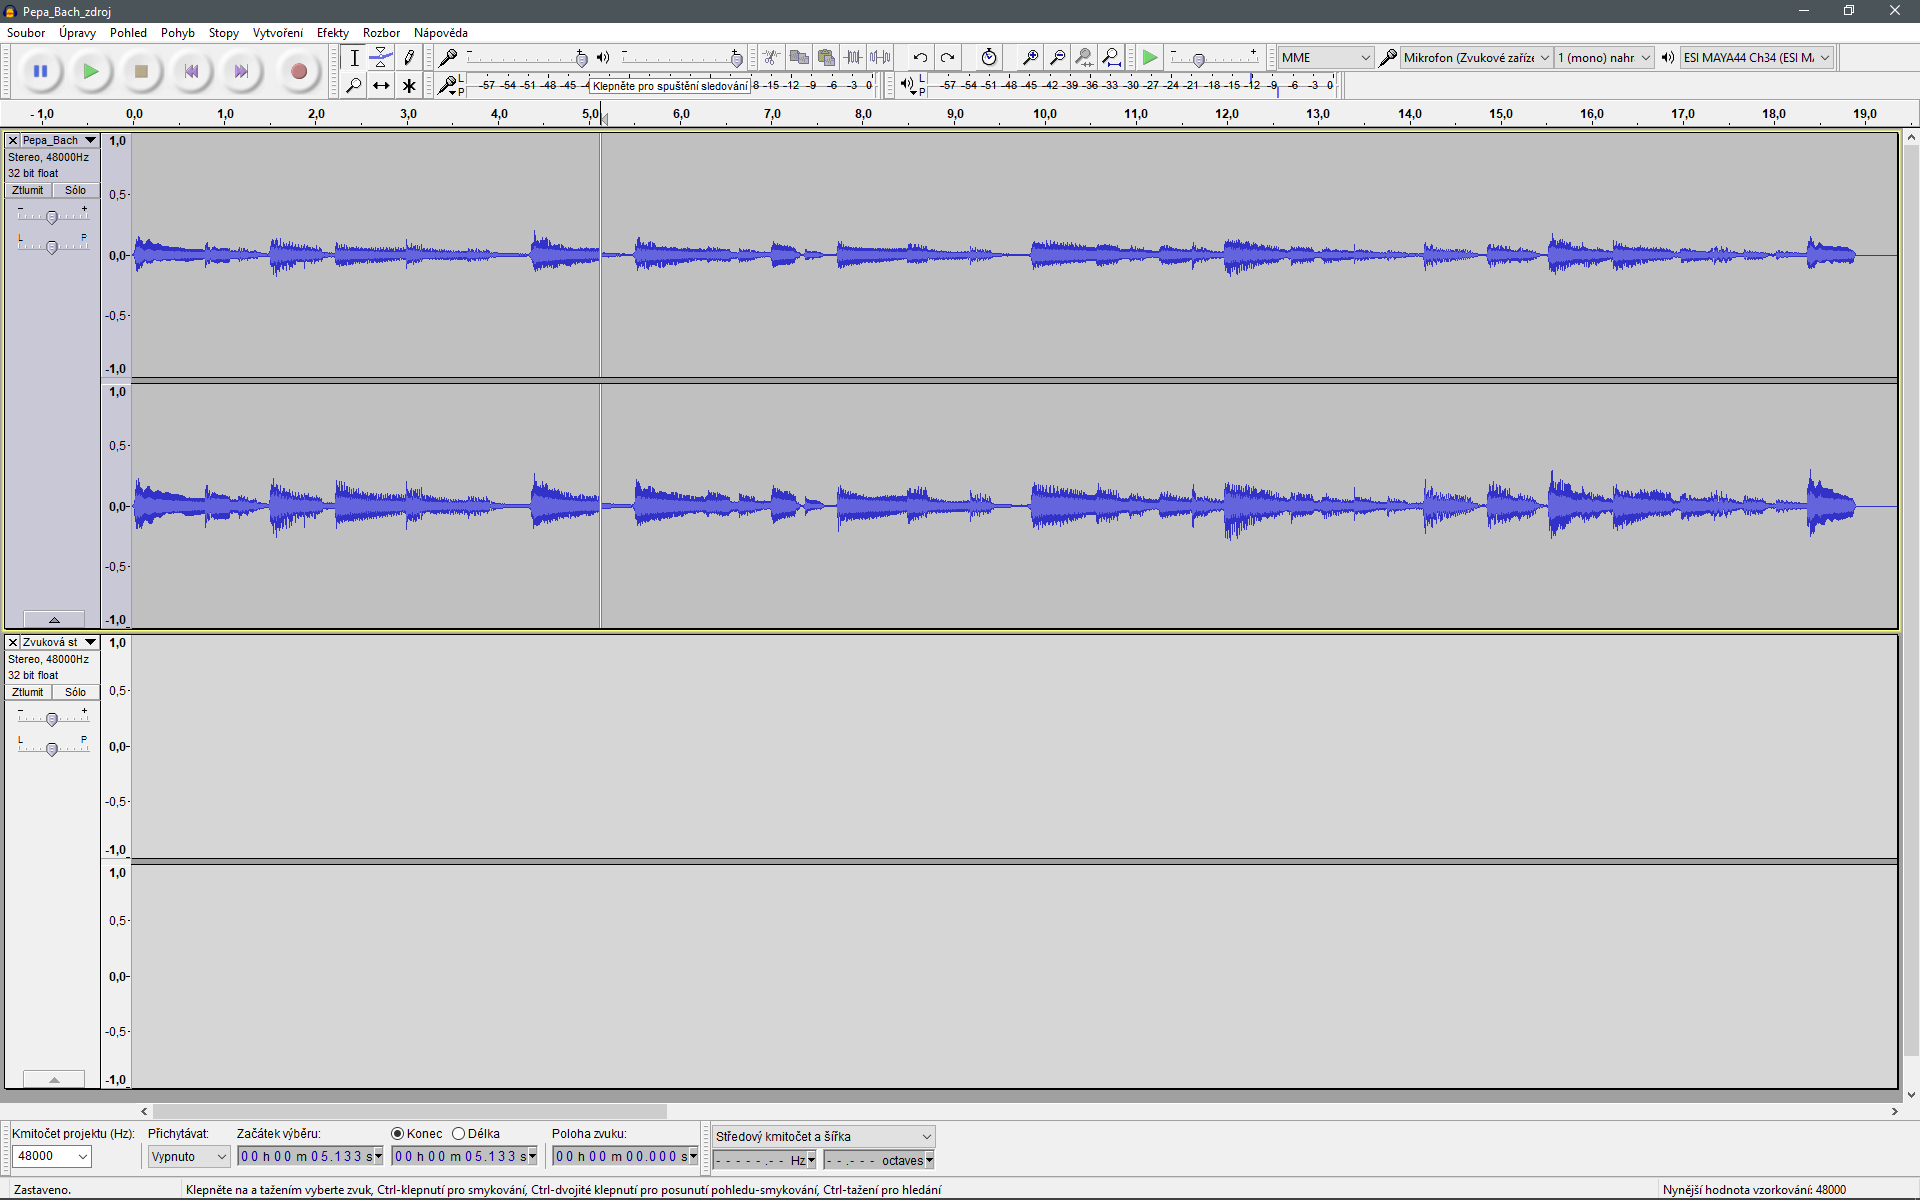Open the MME audio host dropdown
Image resolution: width=1920 pixels, height=1200 pixels.
click(1325, 58)
